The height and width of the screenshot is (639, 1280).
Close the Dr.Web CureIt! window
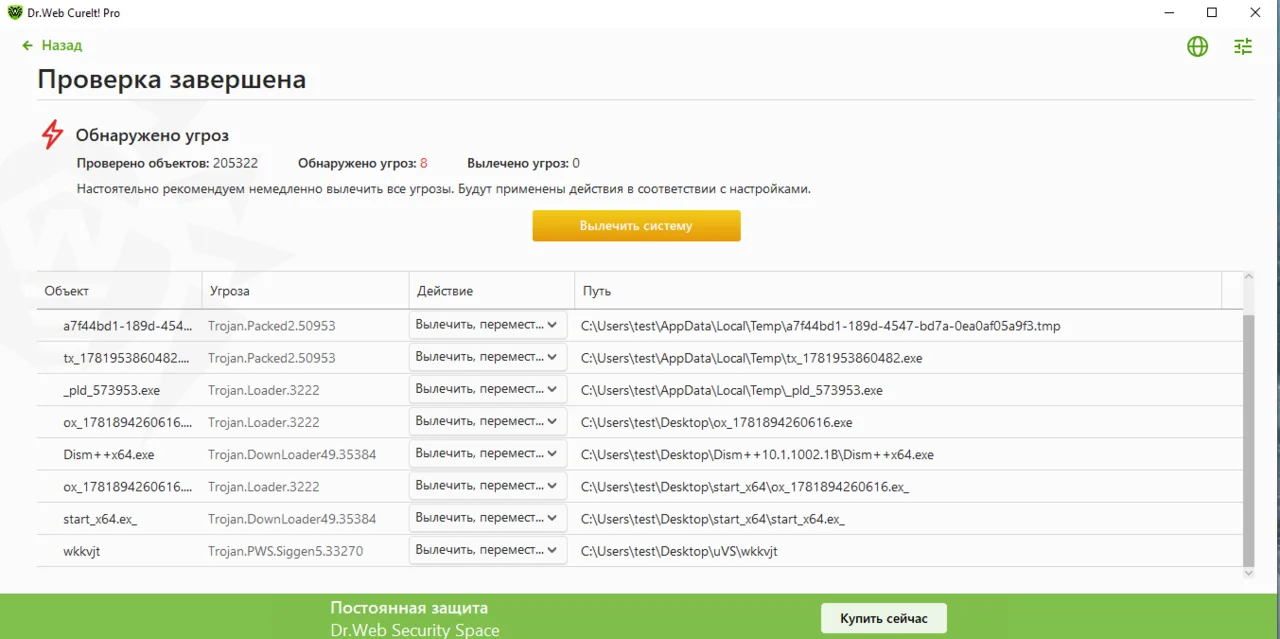1256,13
